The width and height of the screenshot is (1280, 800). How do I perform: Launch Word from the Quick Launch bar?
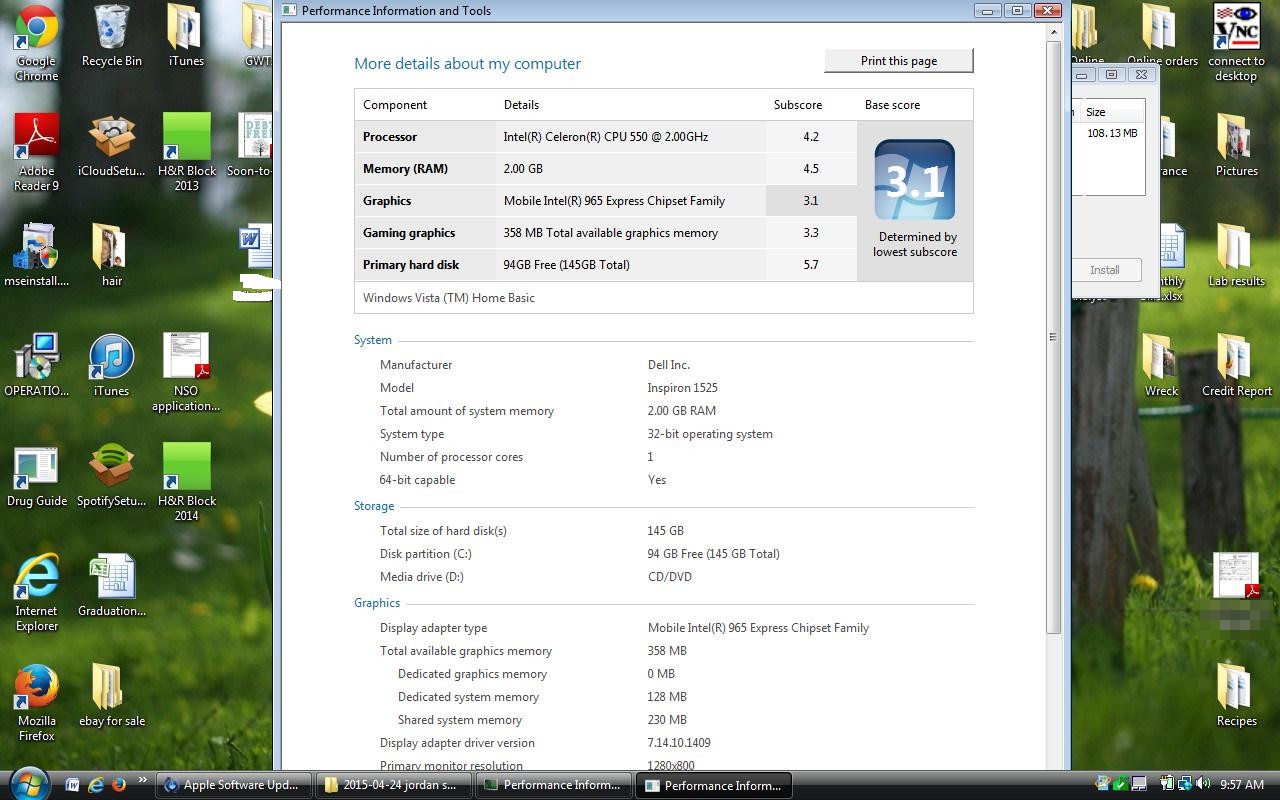tap(73, 785)
